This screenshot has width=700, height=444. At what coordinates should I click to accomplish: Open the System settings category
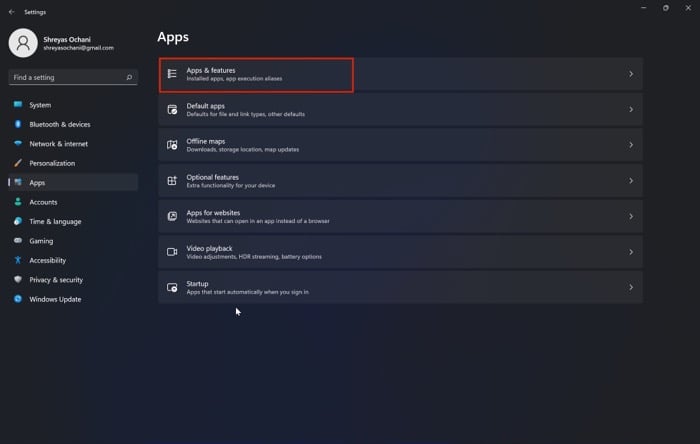click(x=73, y=105)
